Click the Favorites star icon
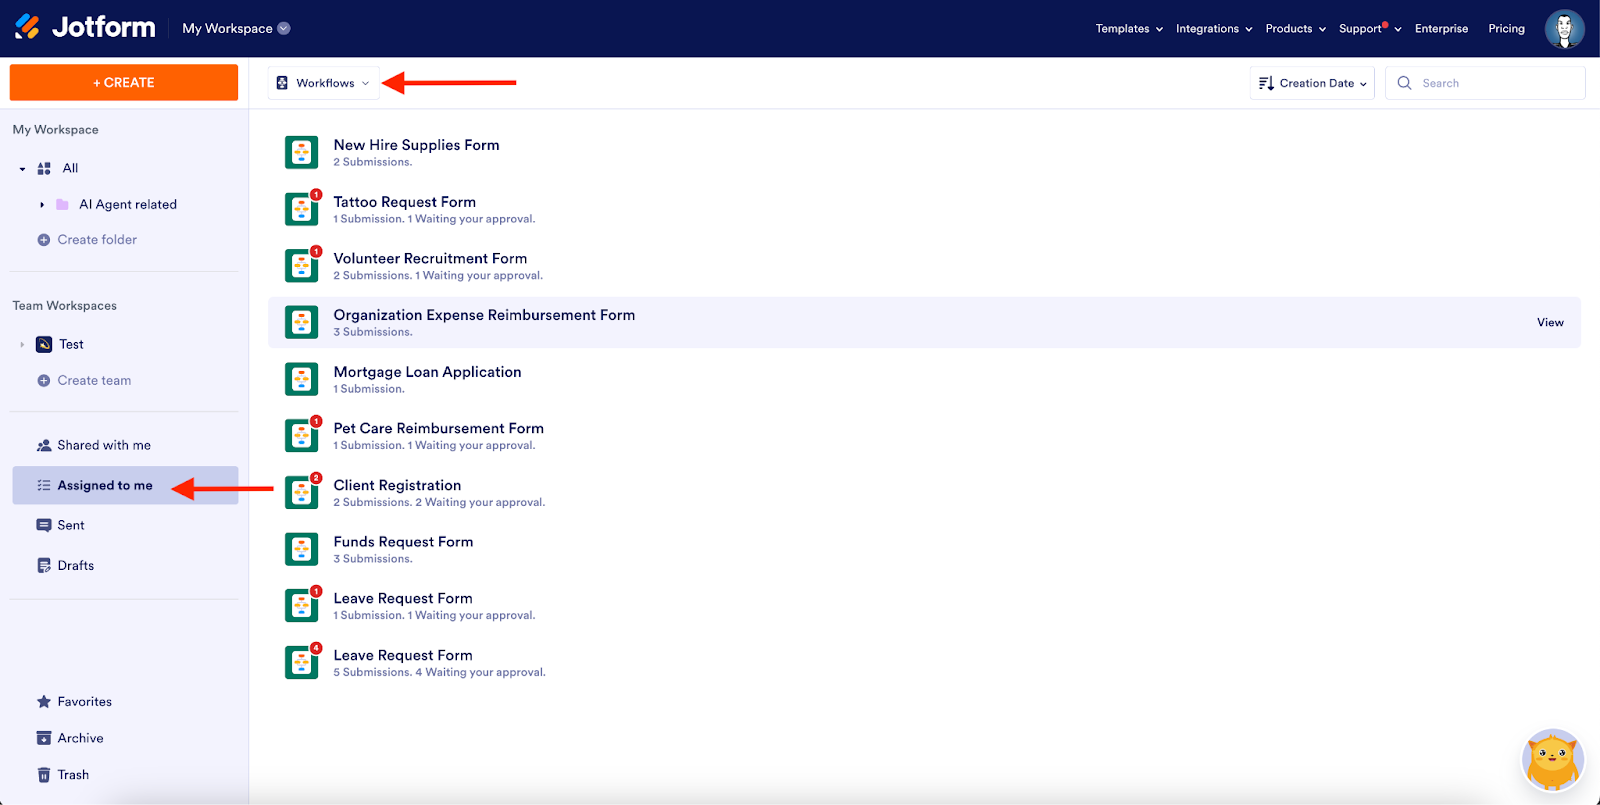Viewport: 1600px width, 805px height. 44,702
